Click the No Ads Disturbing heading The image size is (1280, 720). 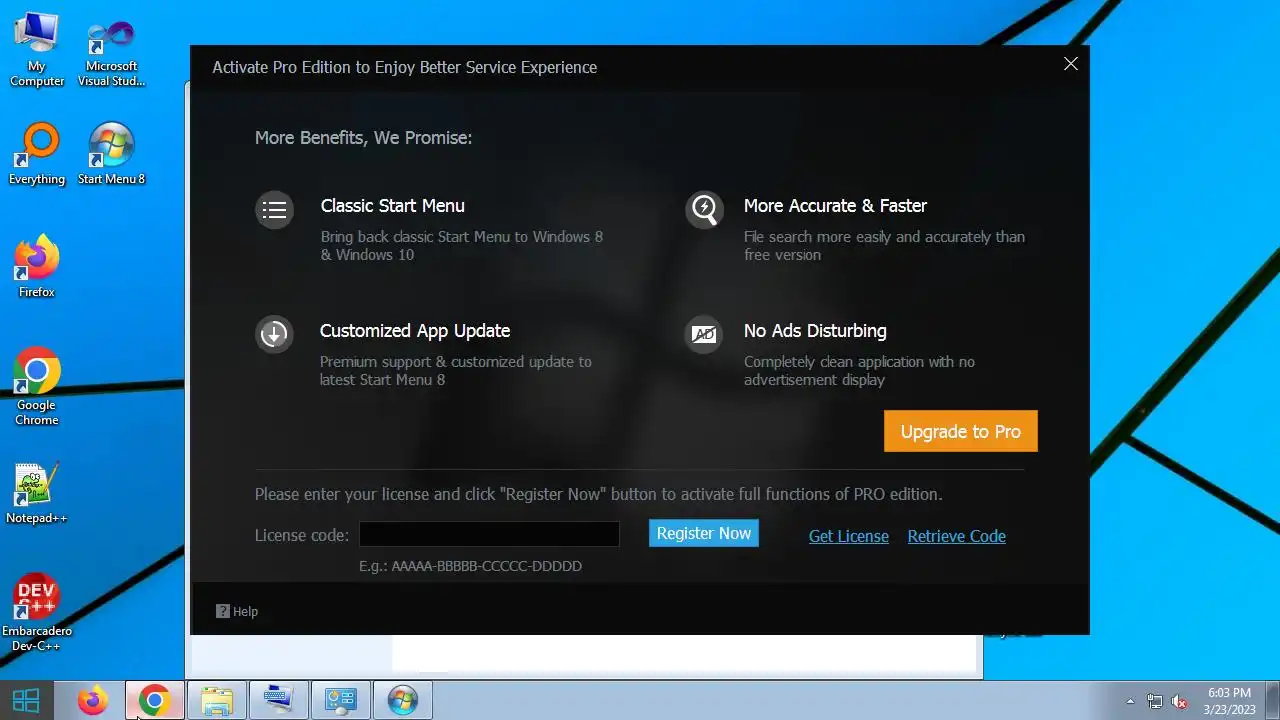[815, 330]
